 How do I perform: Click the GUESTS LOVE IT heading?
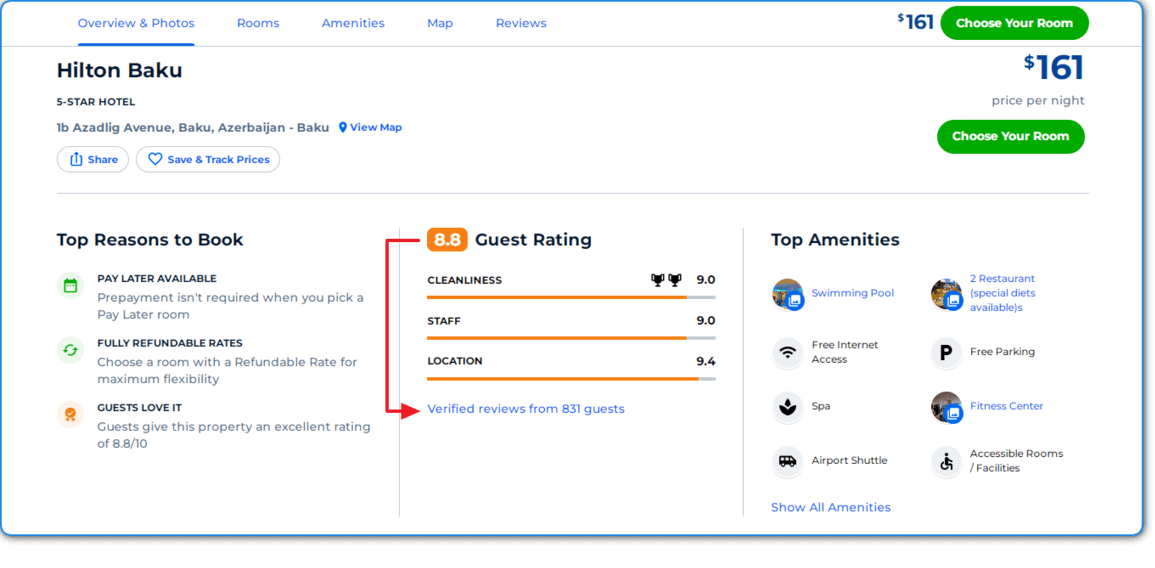click(x=139, y=407)
